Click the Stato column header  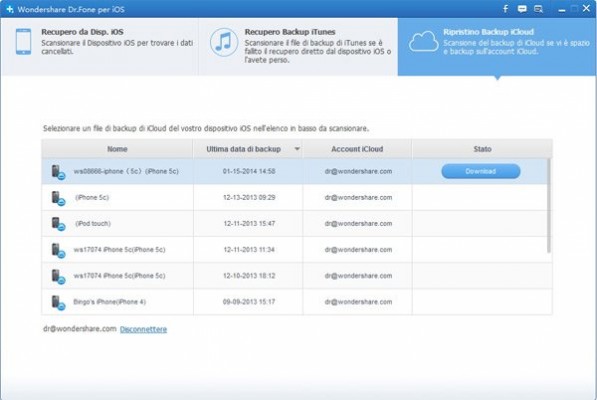point(482,149)
